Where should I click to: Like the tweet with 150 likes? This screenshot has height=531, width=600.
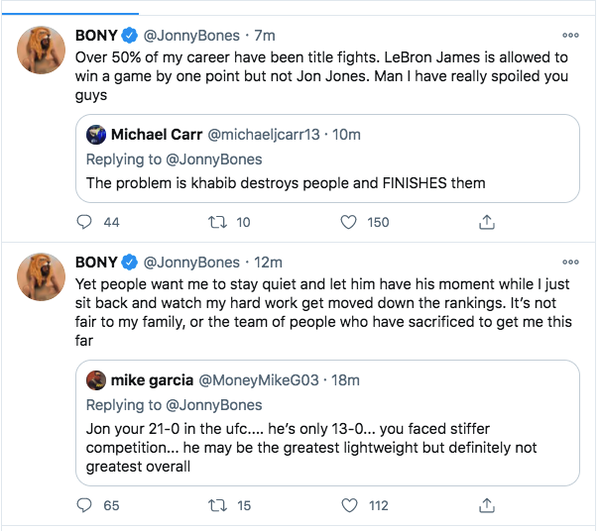[x=350, y=222]
